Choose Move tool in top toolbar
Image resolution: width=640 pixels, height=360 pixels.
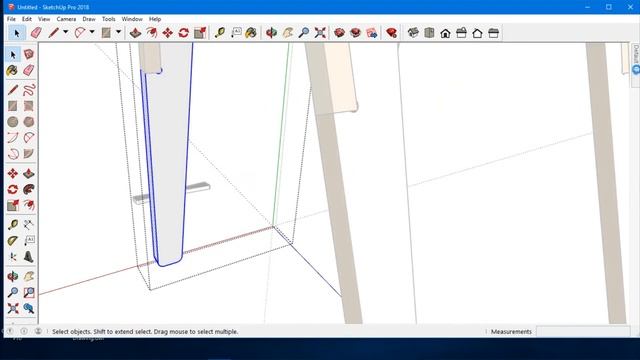tap(168, 33)
